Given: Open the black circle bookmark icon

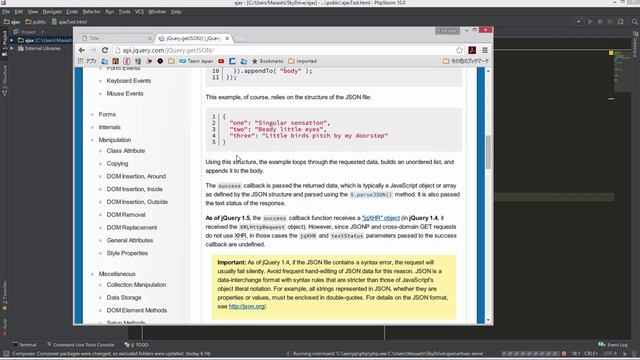Looking at the screenshot, I should [160, 61].
